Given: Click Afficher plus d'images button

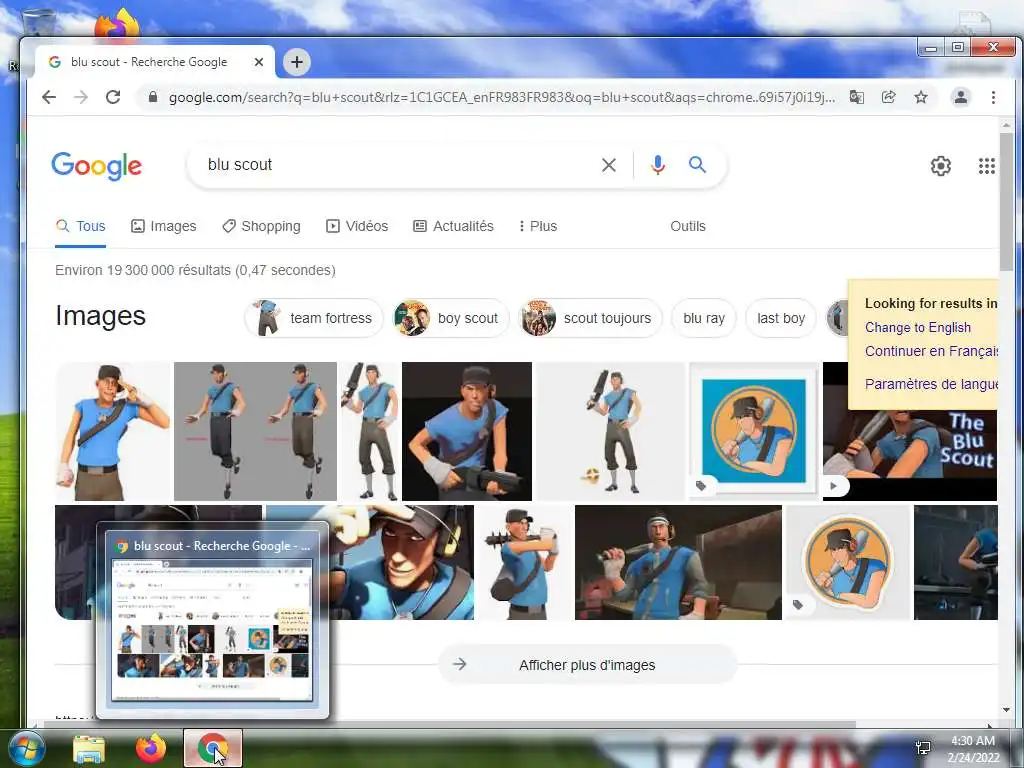Looking at the screenshot, I should (x=587, y=665).
